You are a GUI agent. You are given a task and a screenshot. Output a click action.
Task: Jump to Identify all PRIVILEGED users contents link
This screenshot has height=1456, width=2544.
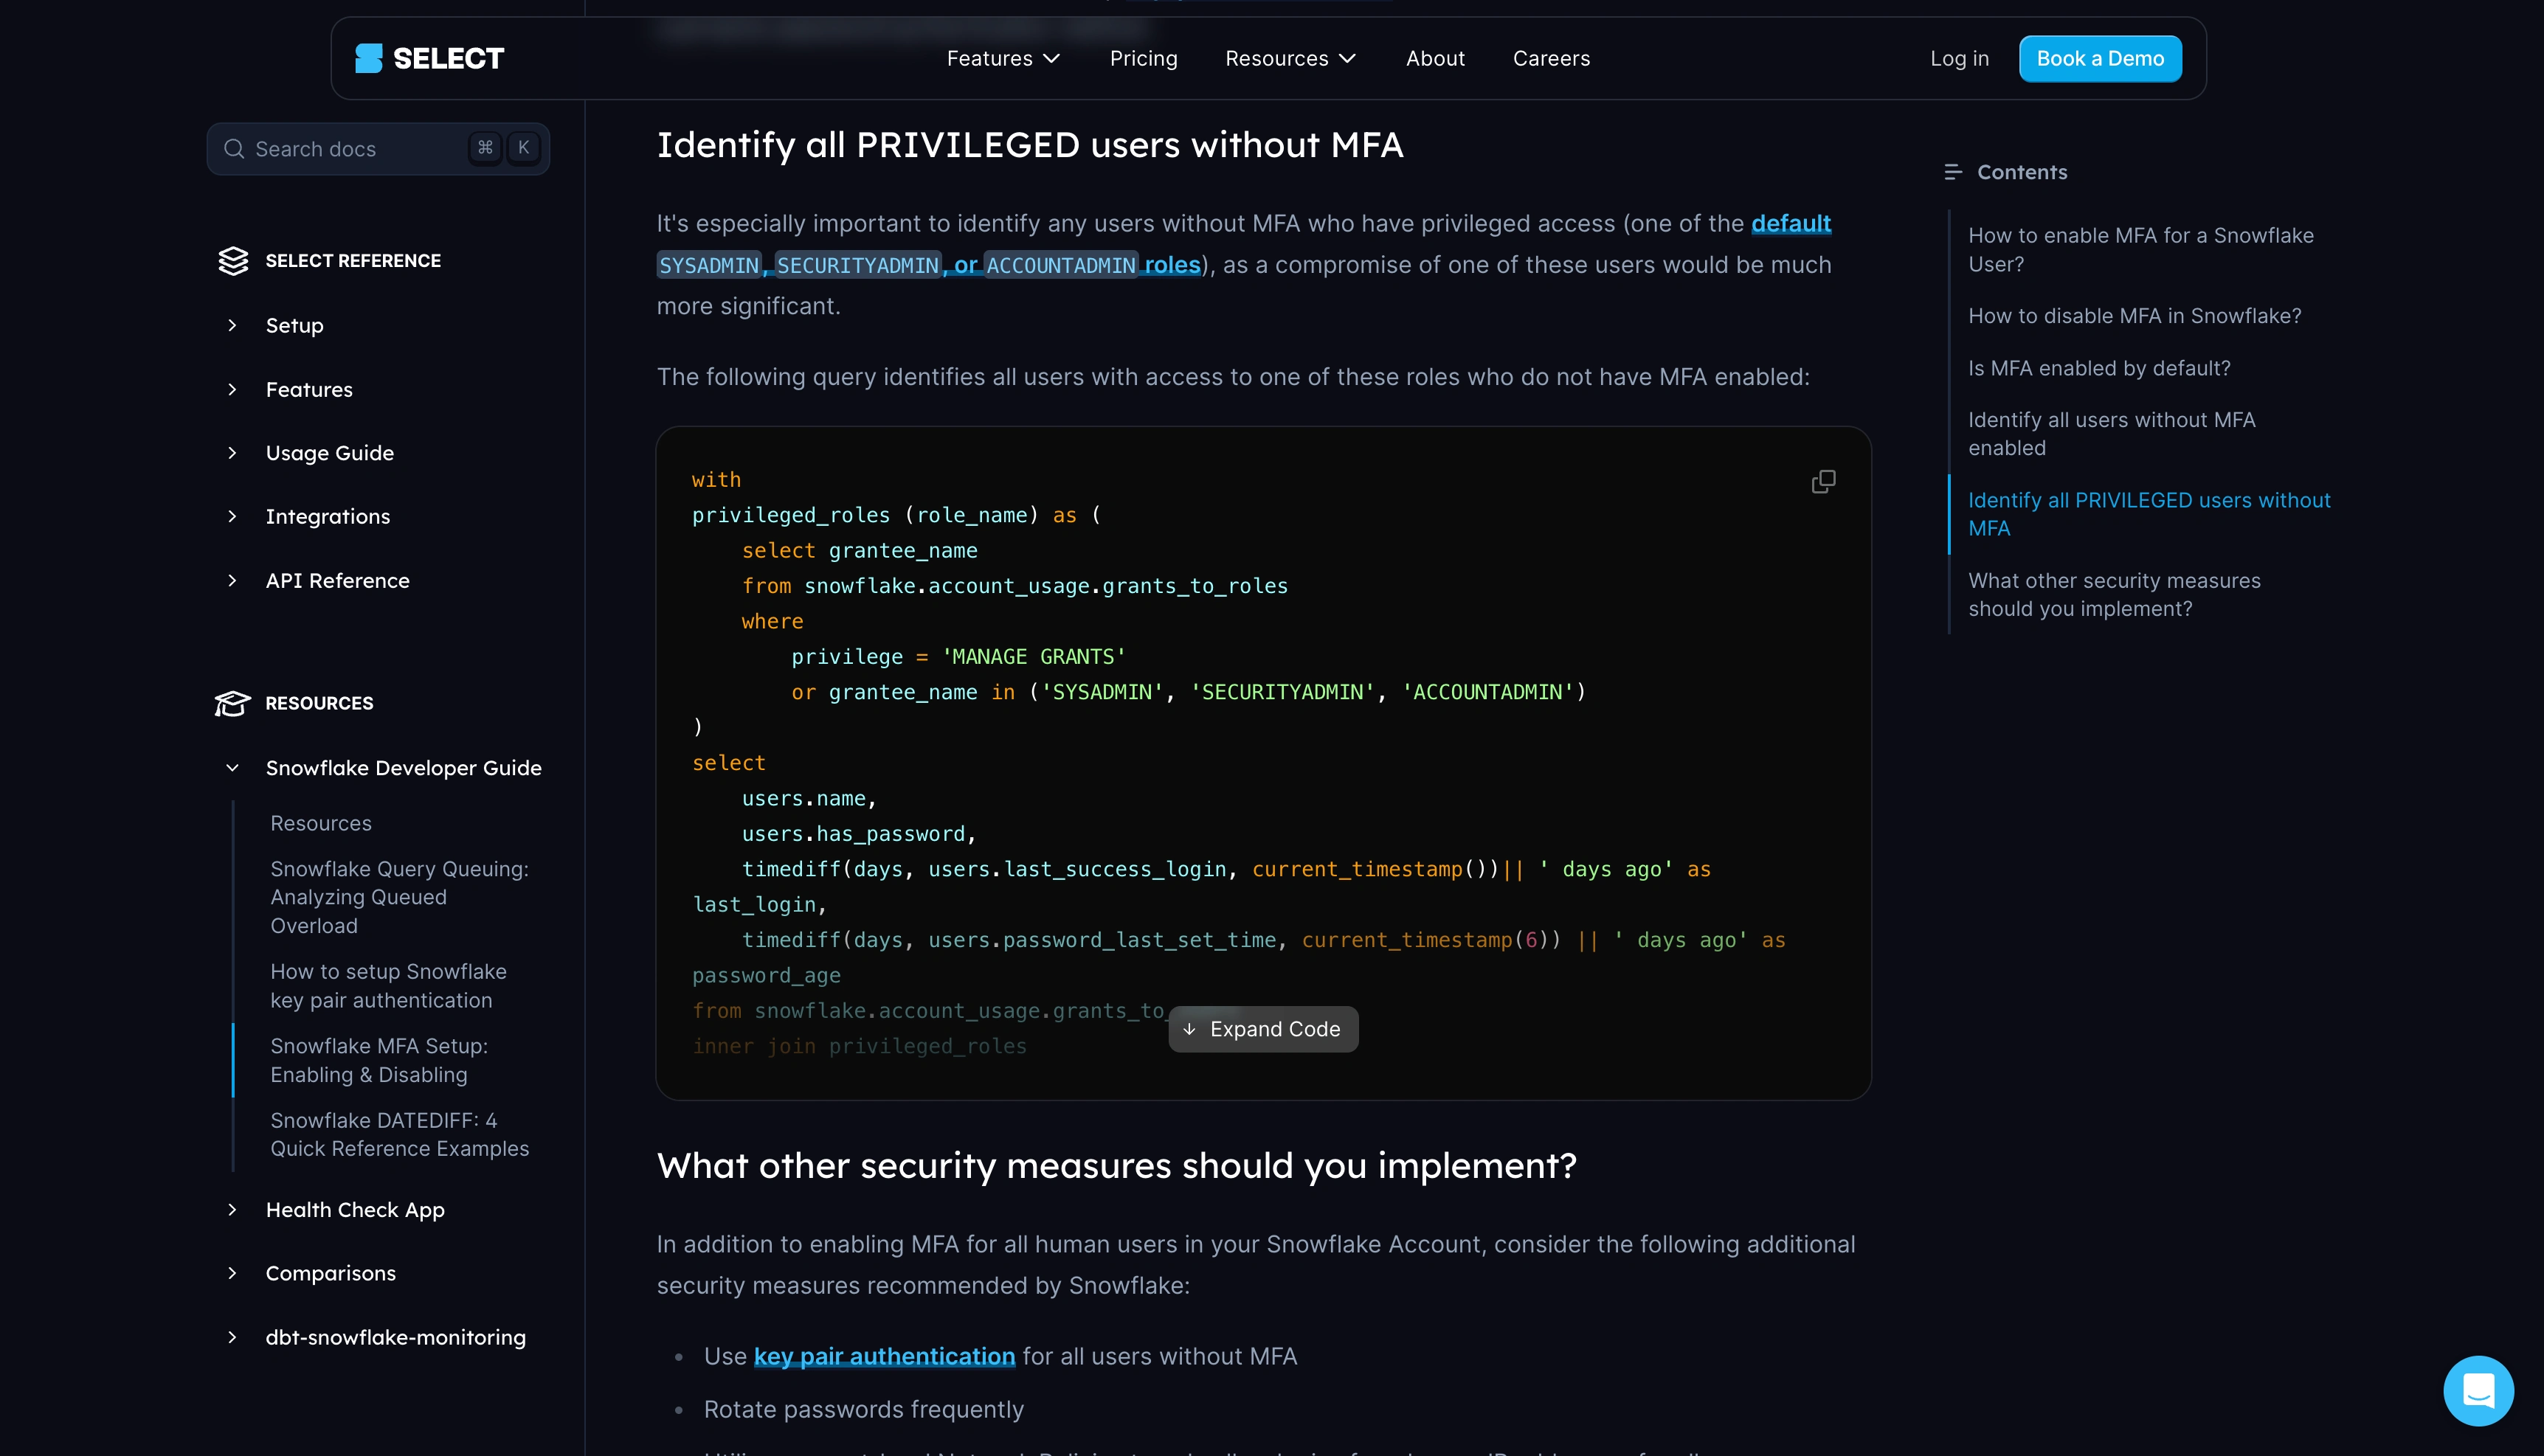[2149, 514]
